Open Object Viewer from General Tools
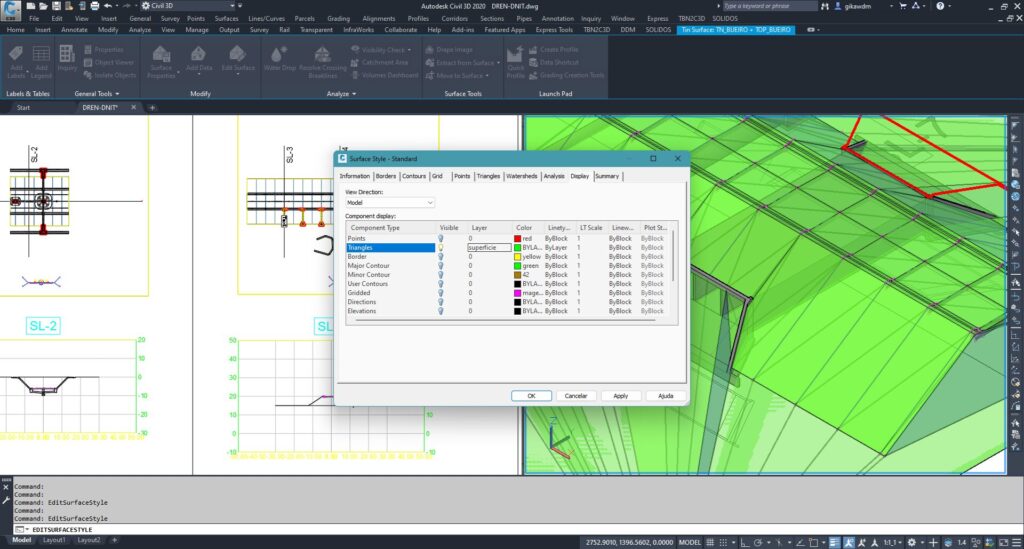 (109, 63)
